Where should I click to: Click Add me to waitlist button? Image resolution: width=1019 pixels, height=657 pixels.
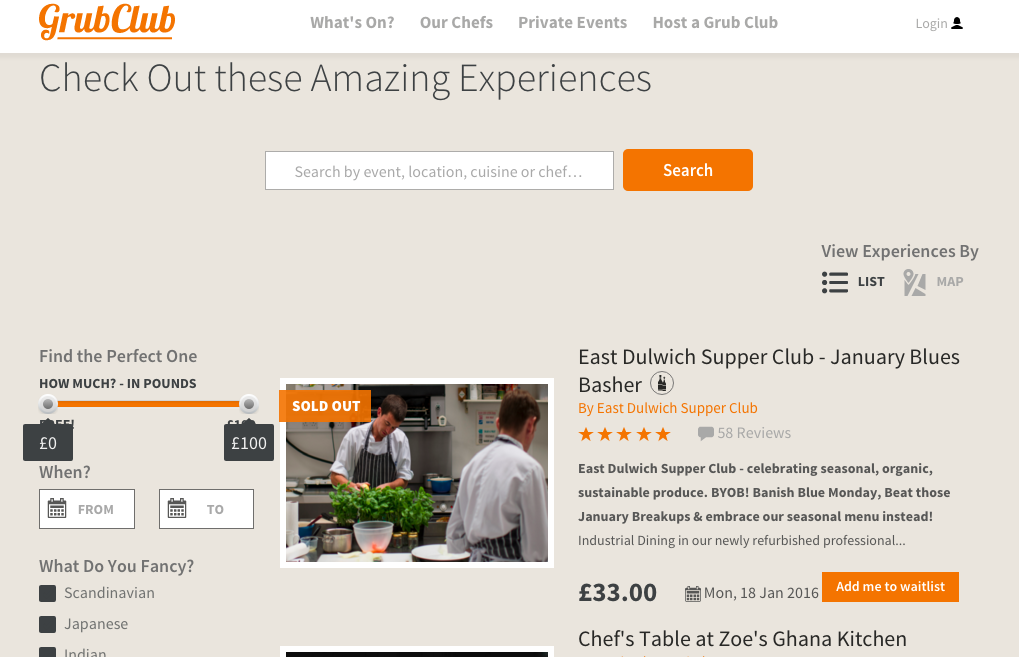(x=890, y=587)
